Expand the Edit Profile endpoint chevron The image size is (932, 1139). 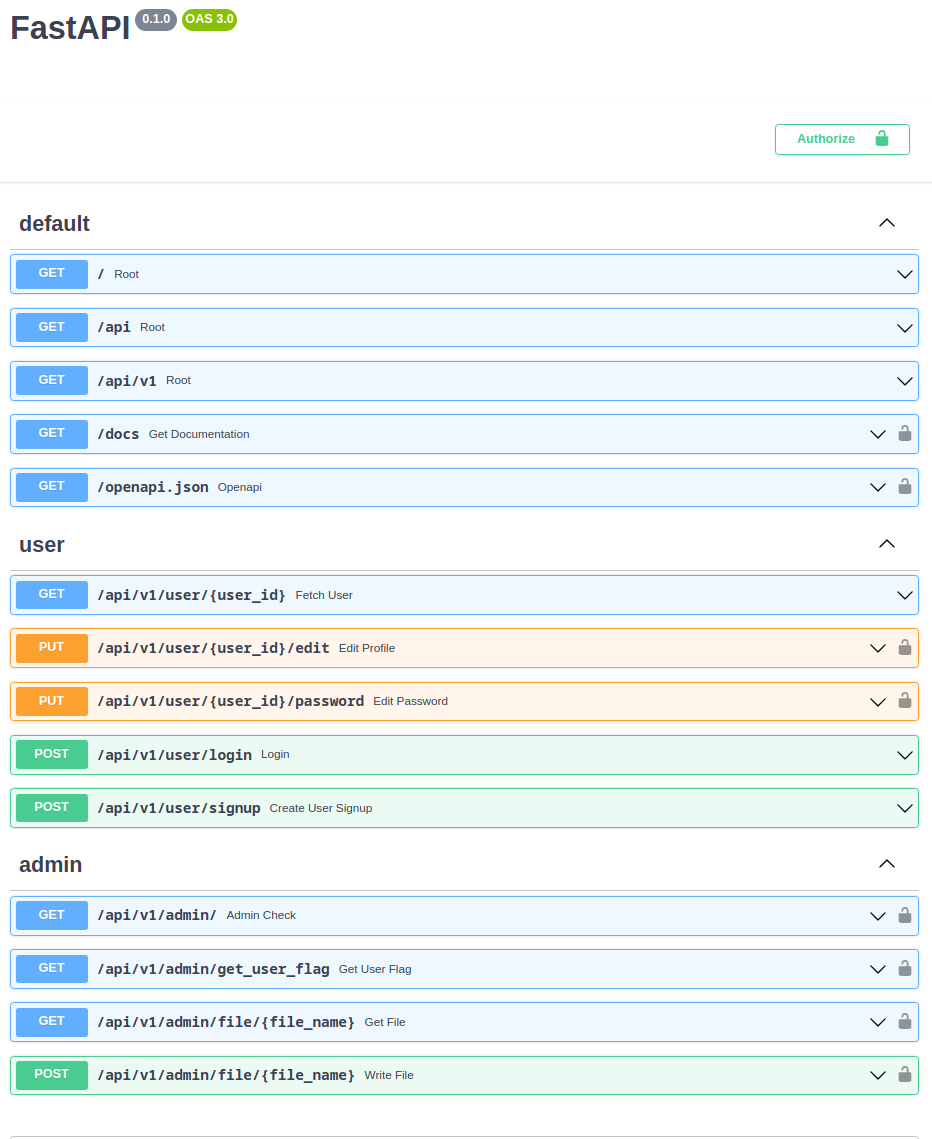[x=878, y=649]
